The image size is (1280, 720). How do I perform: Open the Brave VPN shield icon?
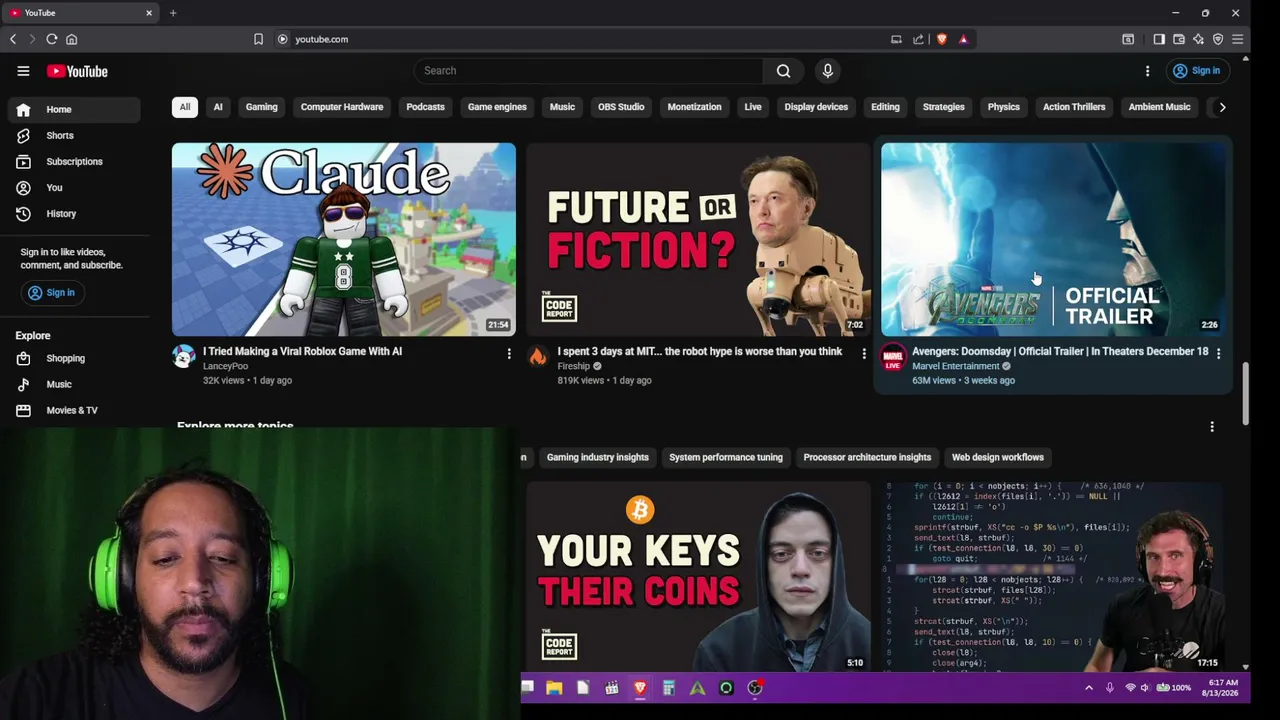1218,39
